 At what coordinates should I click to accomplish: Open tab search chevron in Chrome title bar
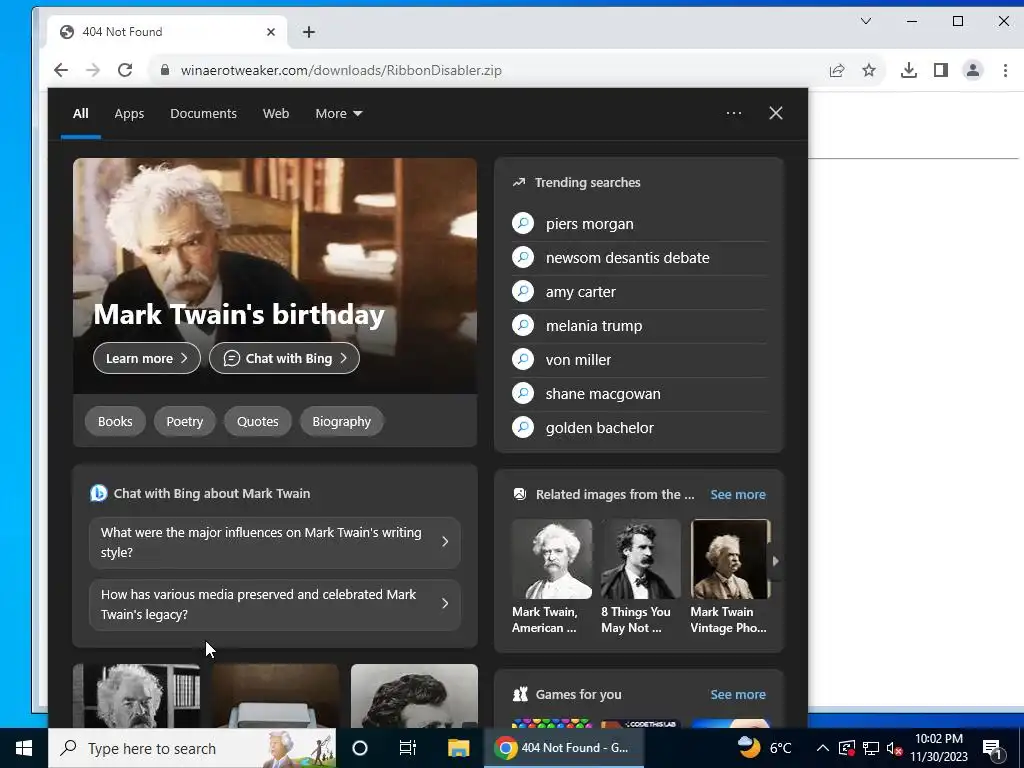tap(866, 21)
